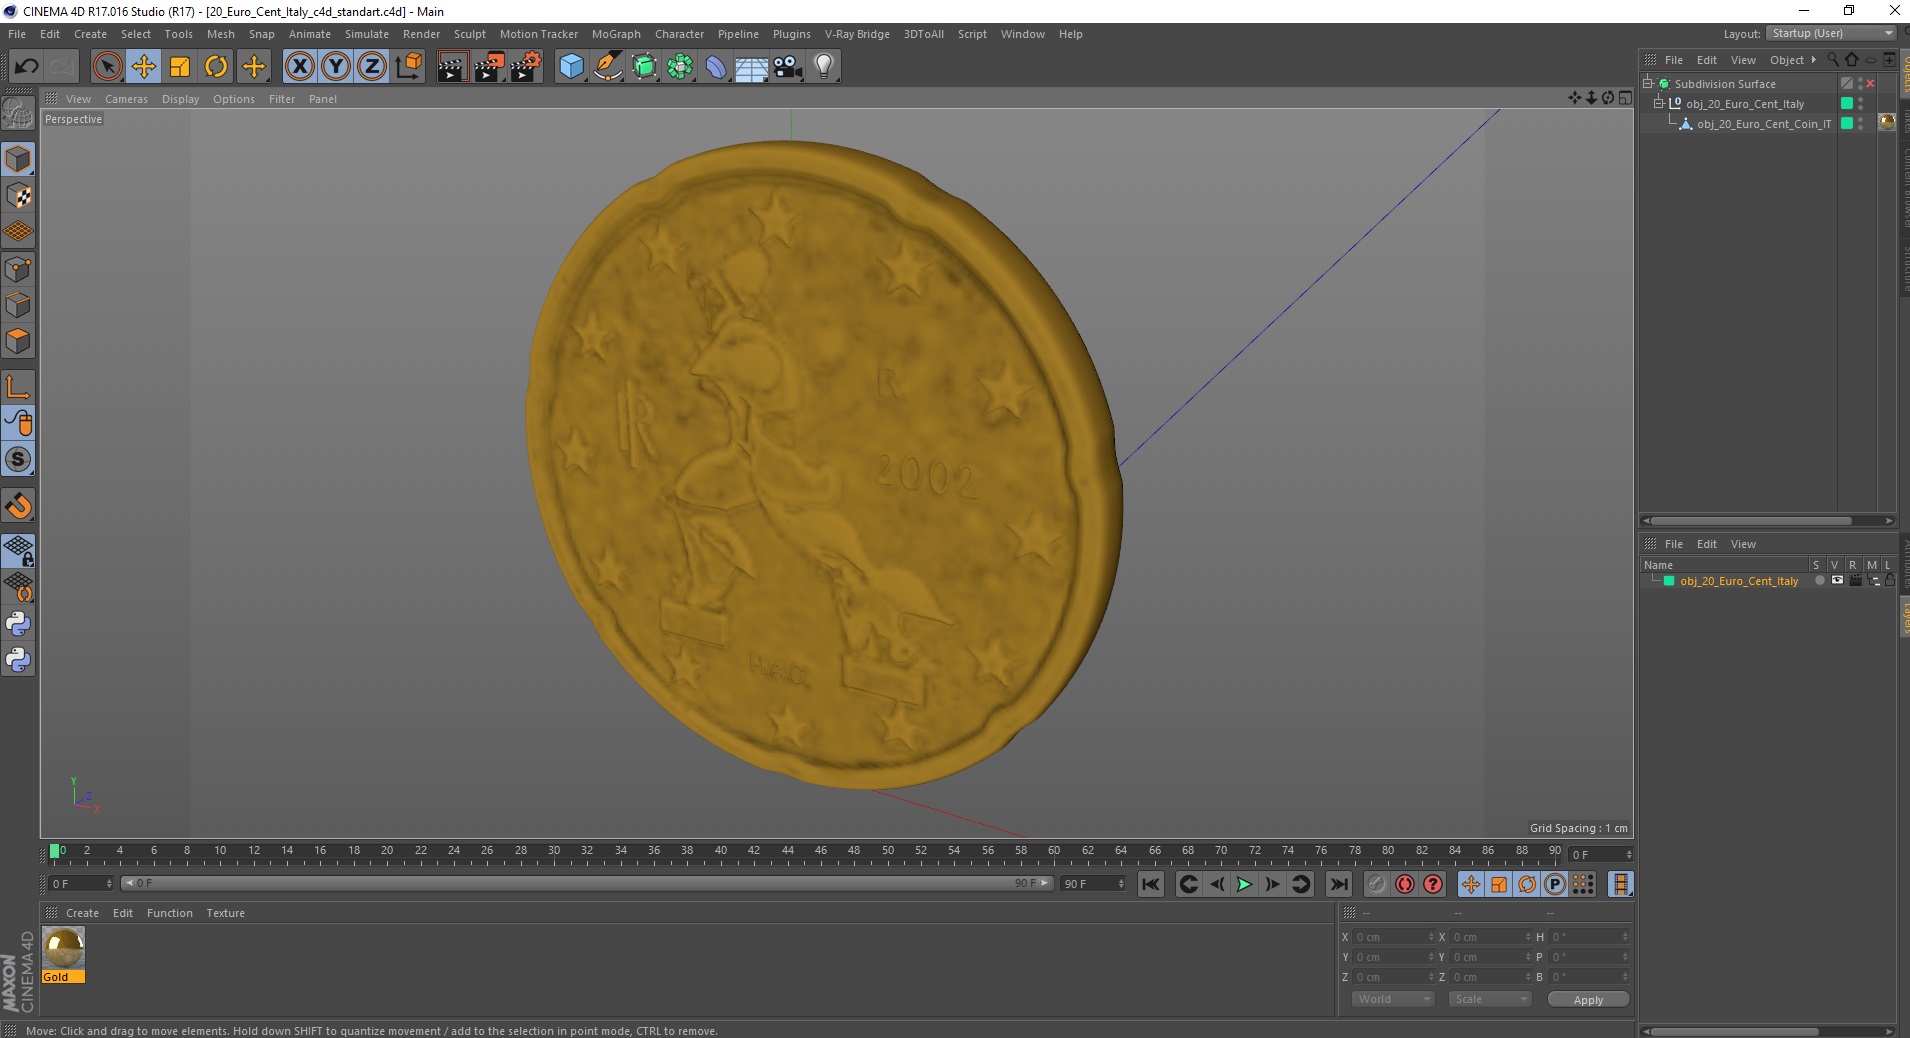Select the Gold material thumbnail
1910x1038 pixels.
click(x=63, y=948)
